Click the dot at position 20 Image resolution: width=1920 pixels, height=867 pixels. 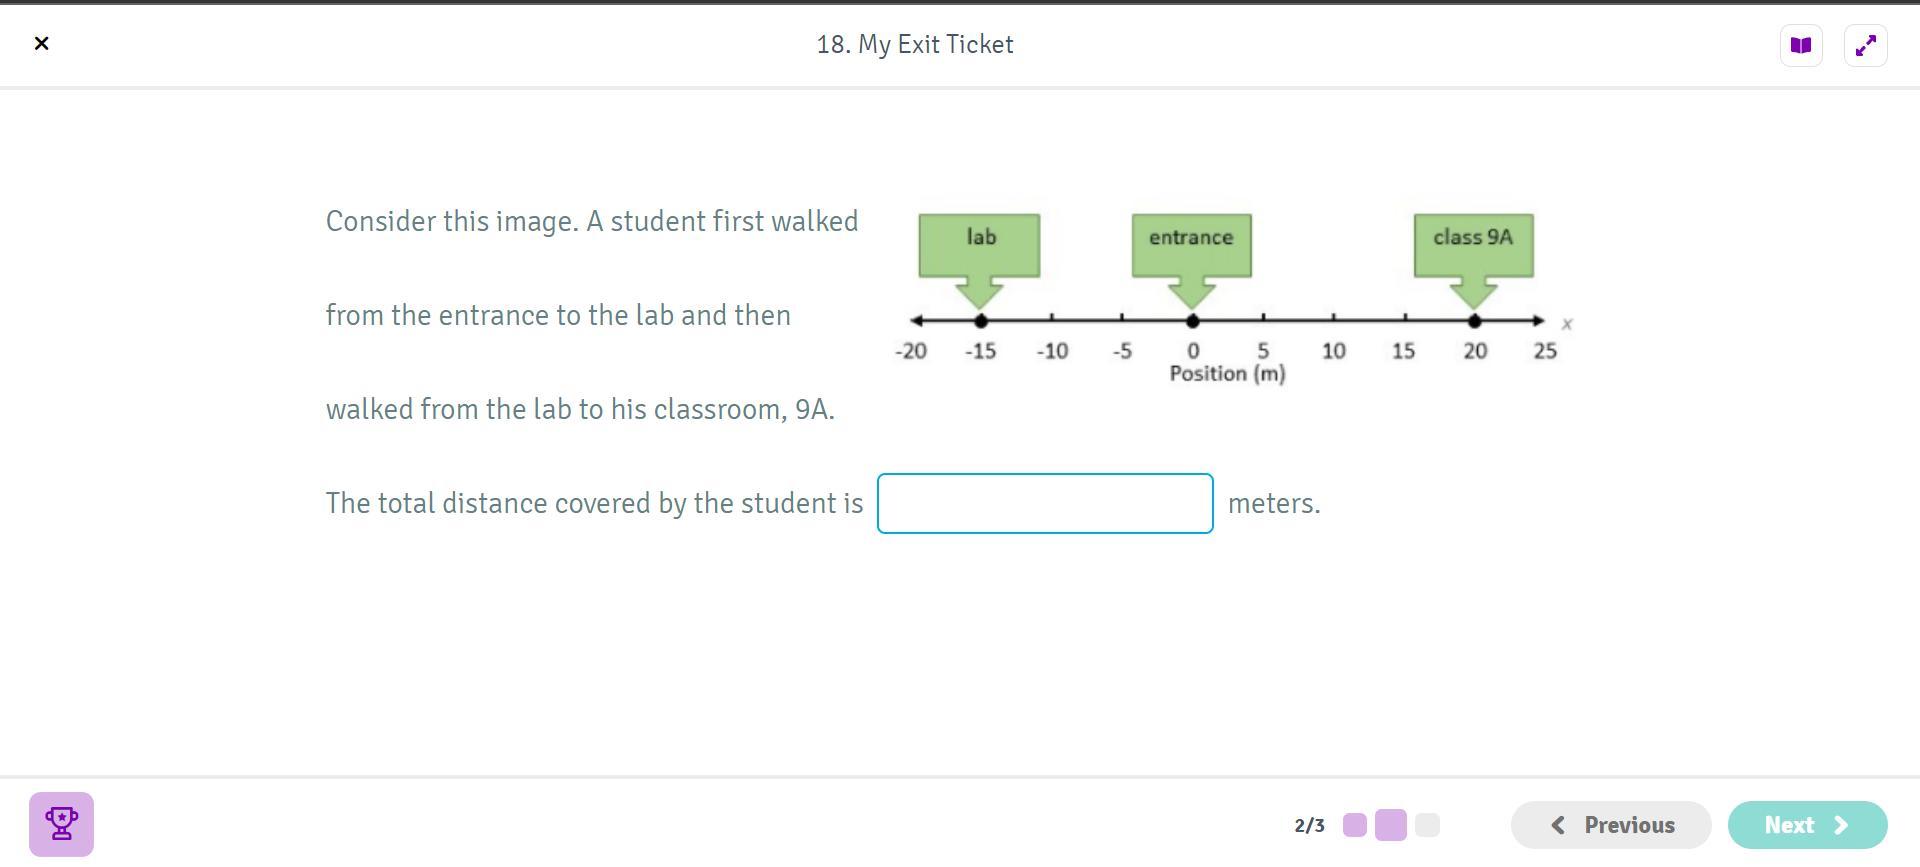click(x=1475, y=321)
